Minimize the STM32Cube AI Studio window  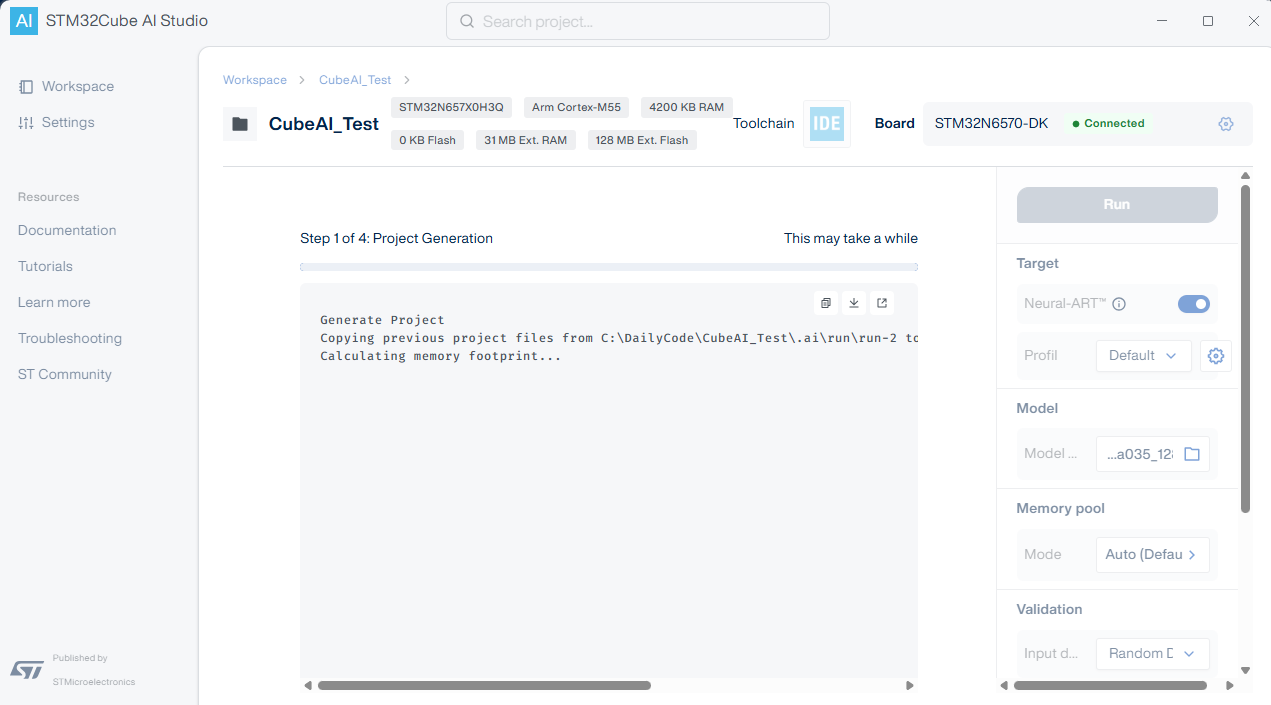(1161, 21)
